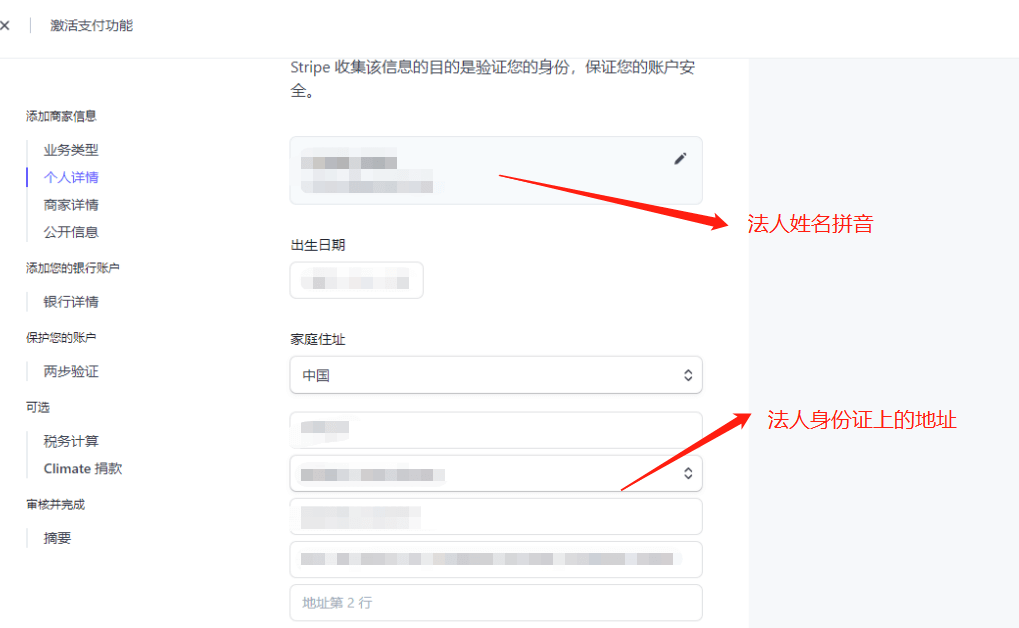This screenshot has width=1019, height=628.
Task: Navigate to 银行详情 step
Action: pyautogui.click(x=71, y=302)
